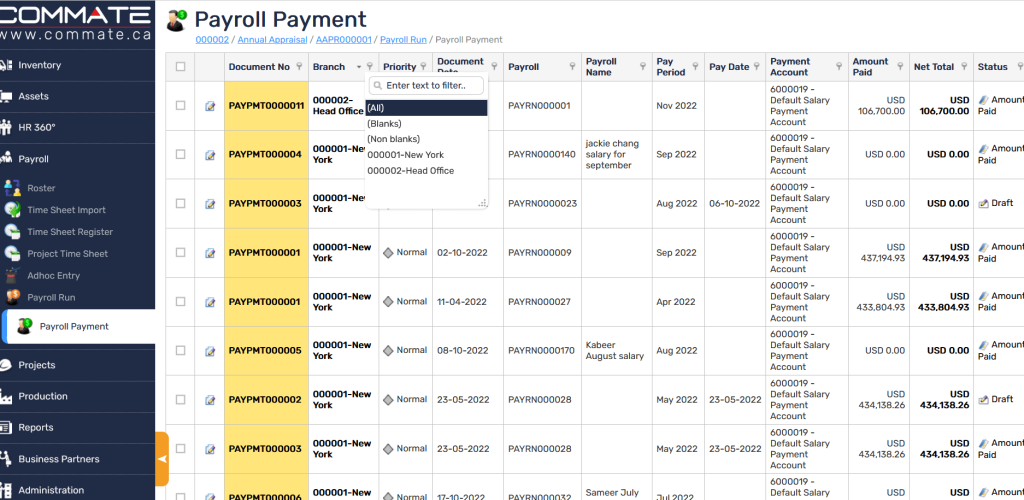Tick the checkbox for PAYPMT000002
This screenshot has height=500, width=1024.
click(x=180, y=399)
